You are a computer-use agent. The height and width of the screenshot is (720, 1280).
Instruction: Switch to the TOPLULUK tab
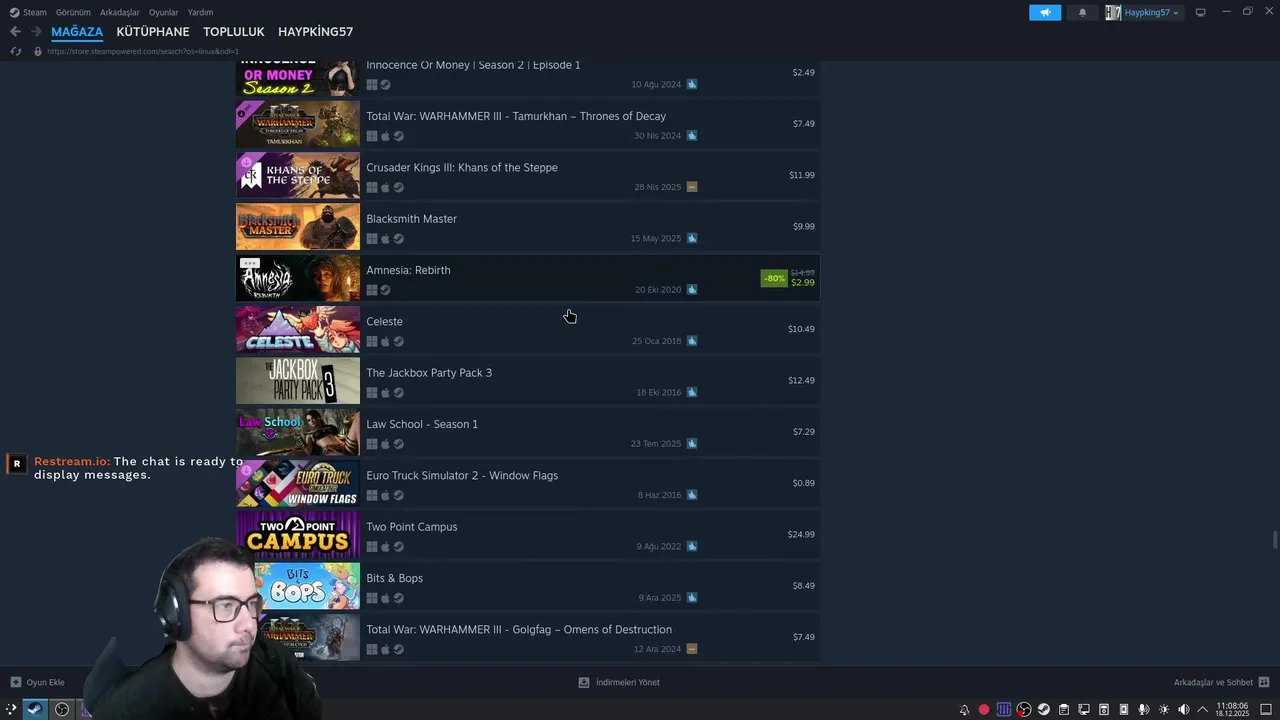click(234, 32)
